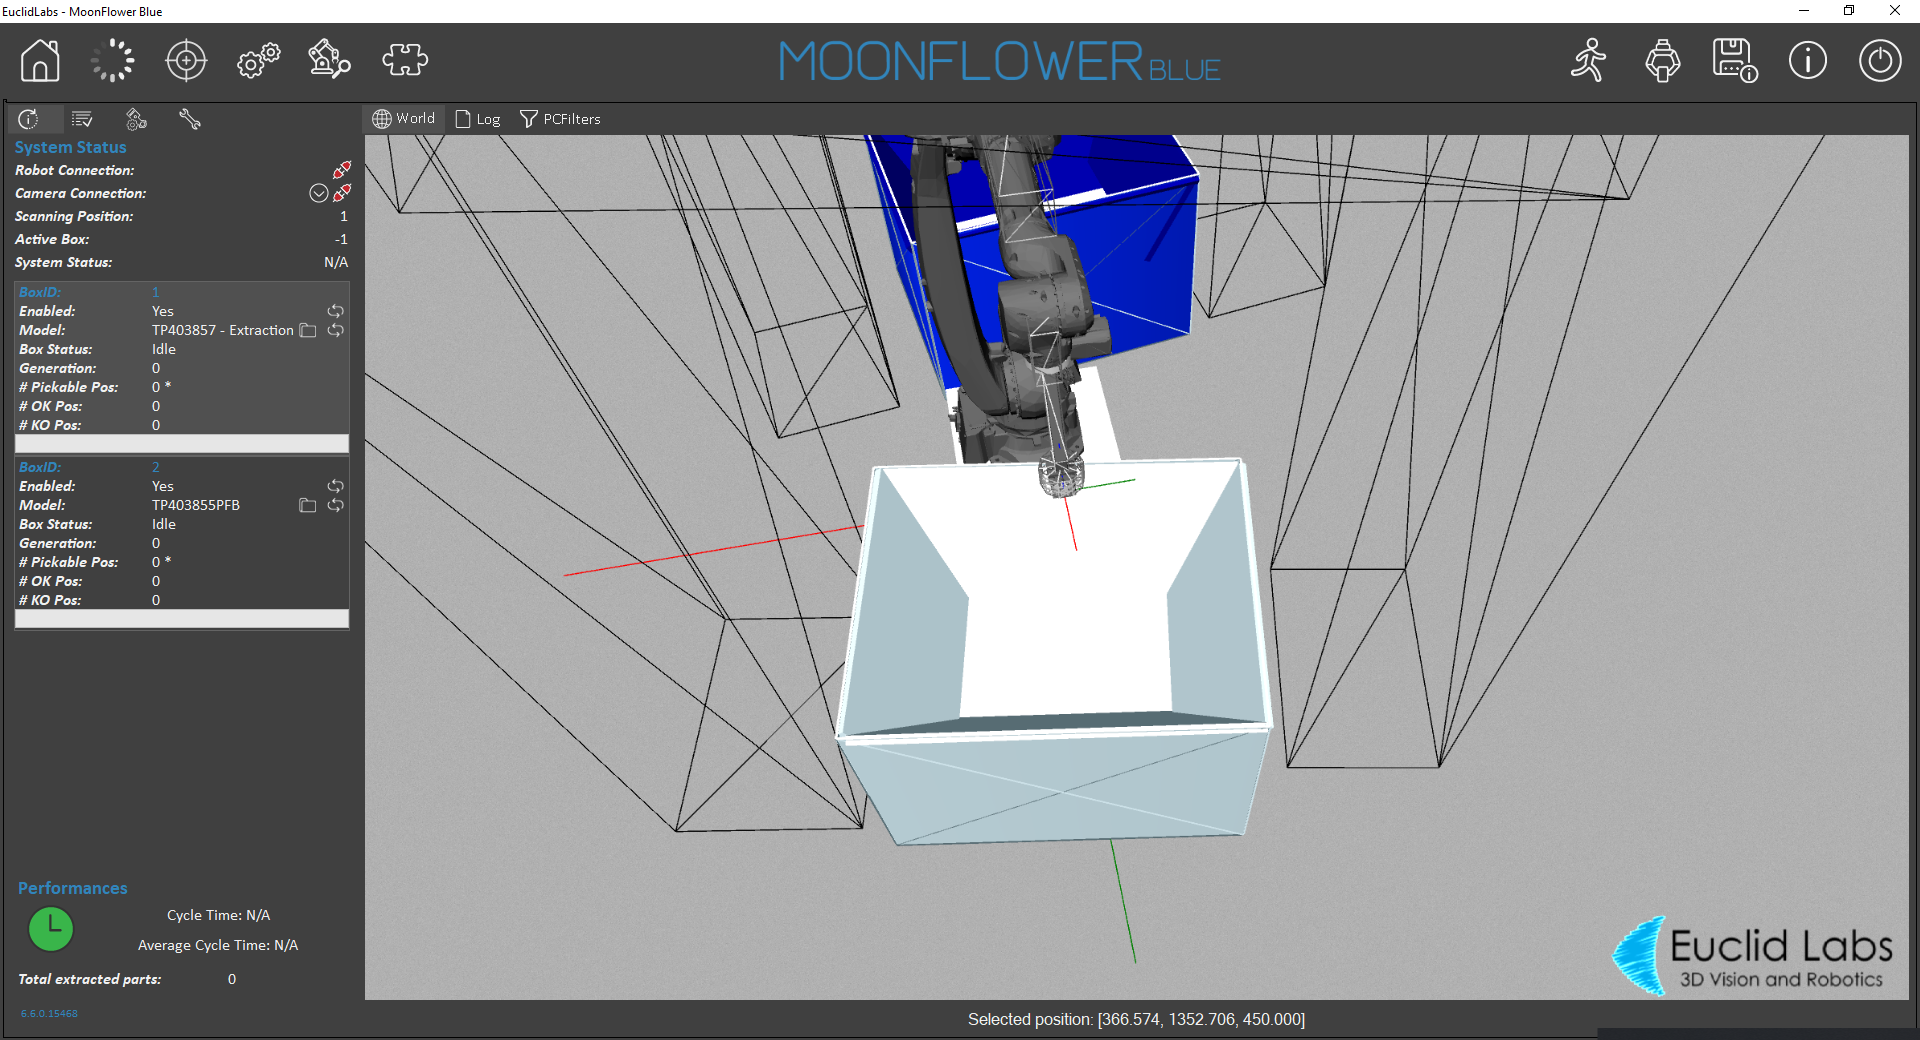
Task: Click the 'System Status' heading
Action: pos(70,147)
